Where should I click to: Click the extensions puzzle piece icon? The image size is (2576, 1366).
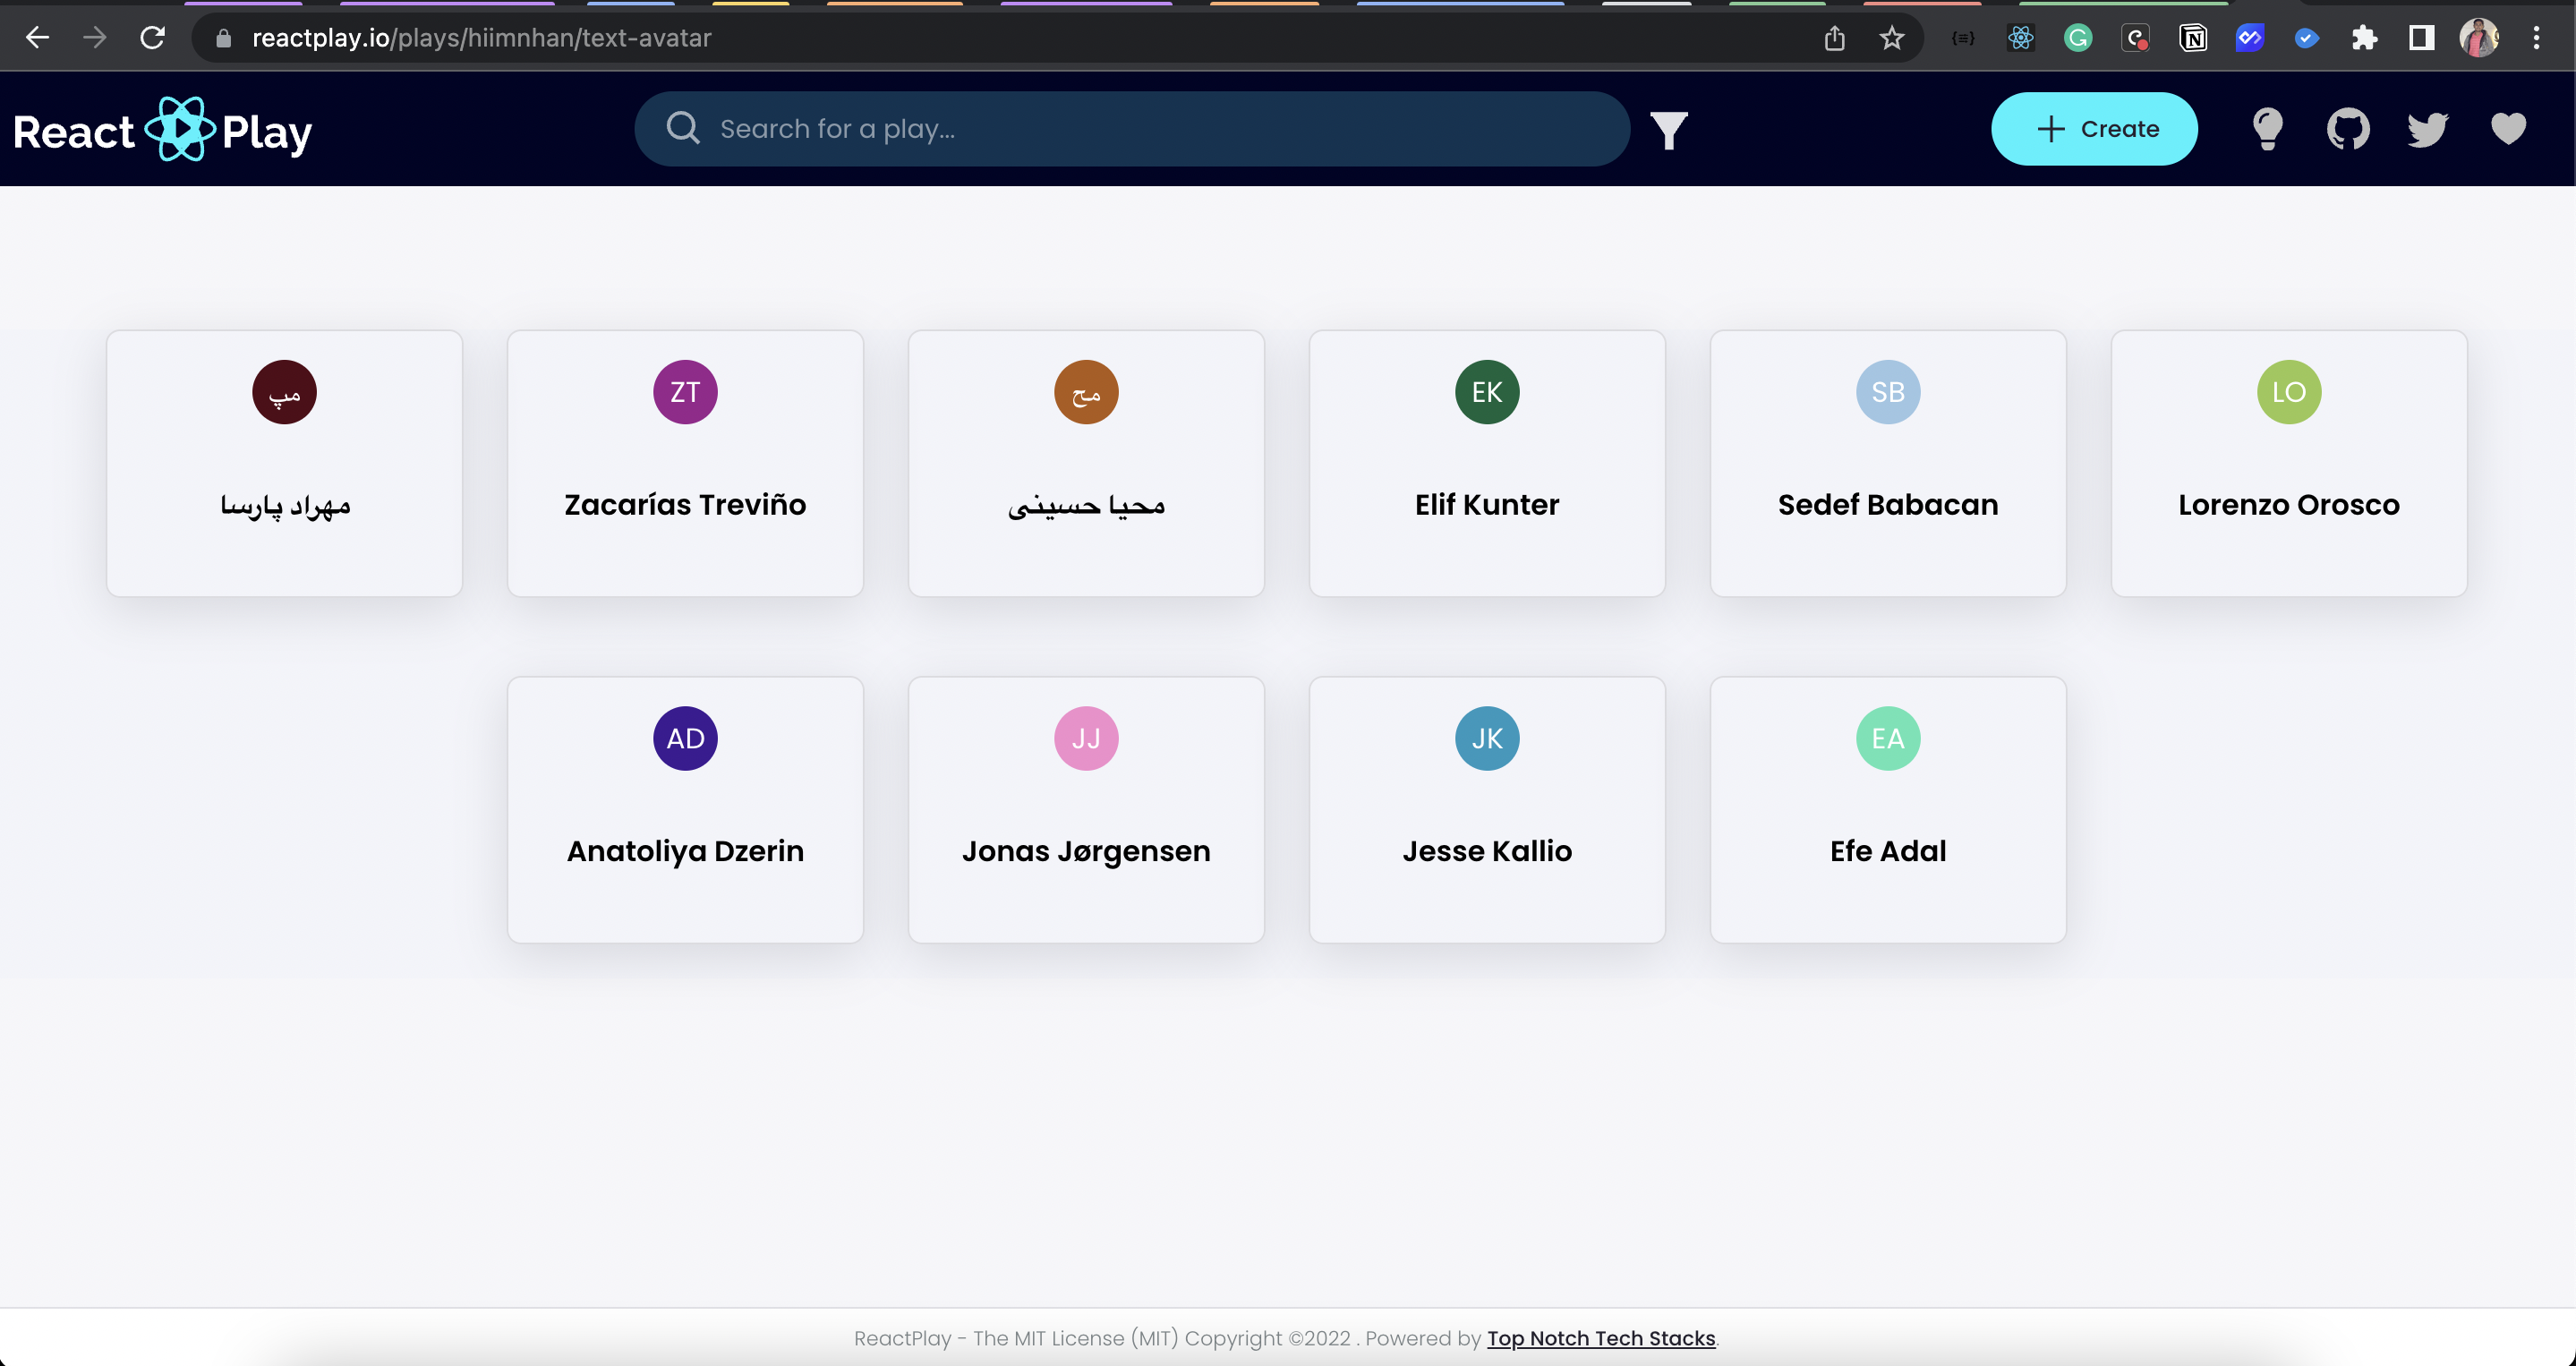point(2364,37)
